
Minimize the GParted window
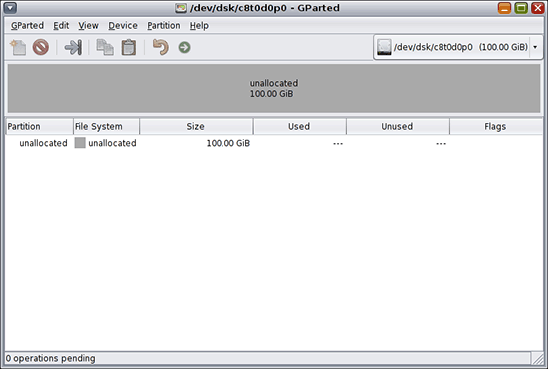tap(504, 8)
